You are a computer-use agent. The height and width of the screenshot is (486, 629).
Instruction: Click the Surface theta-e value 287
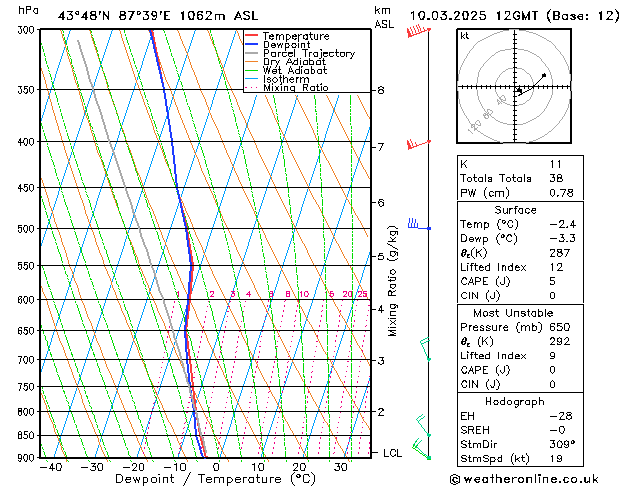[x=560, y=253]
